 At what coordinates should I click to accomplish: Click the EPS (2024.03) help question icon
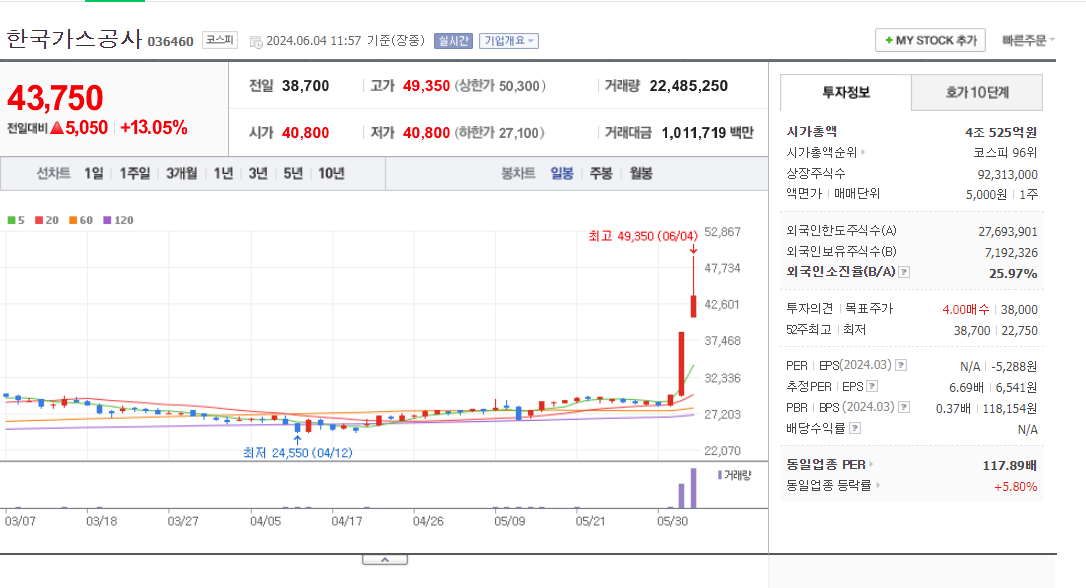(901, 365)
